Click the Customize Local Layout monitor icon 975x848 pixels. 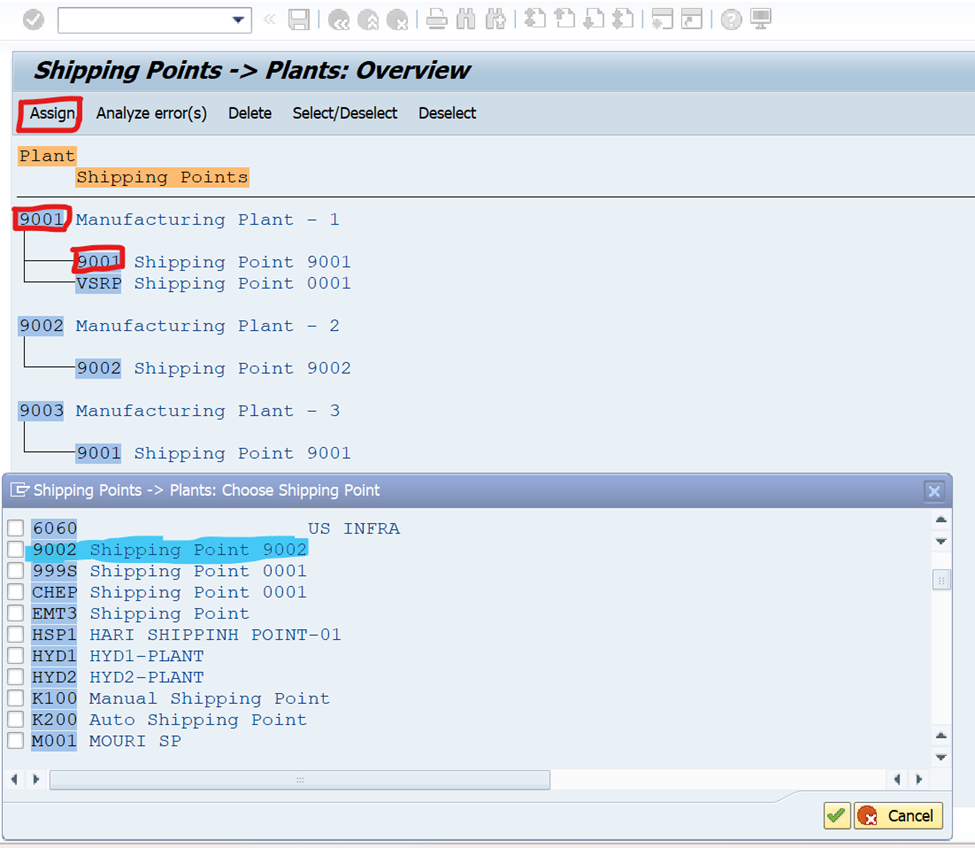click(x=760, y=20)
